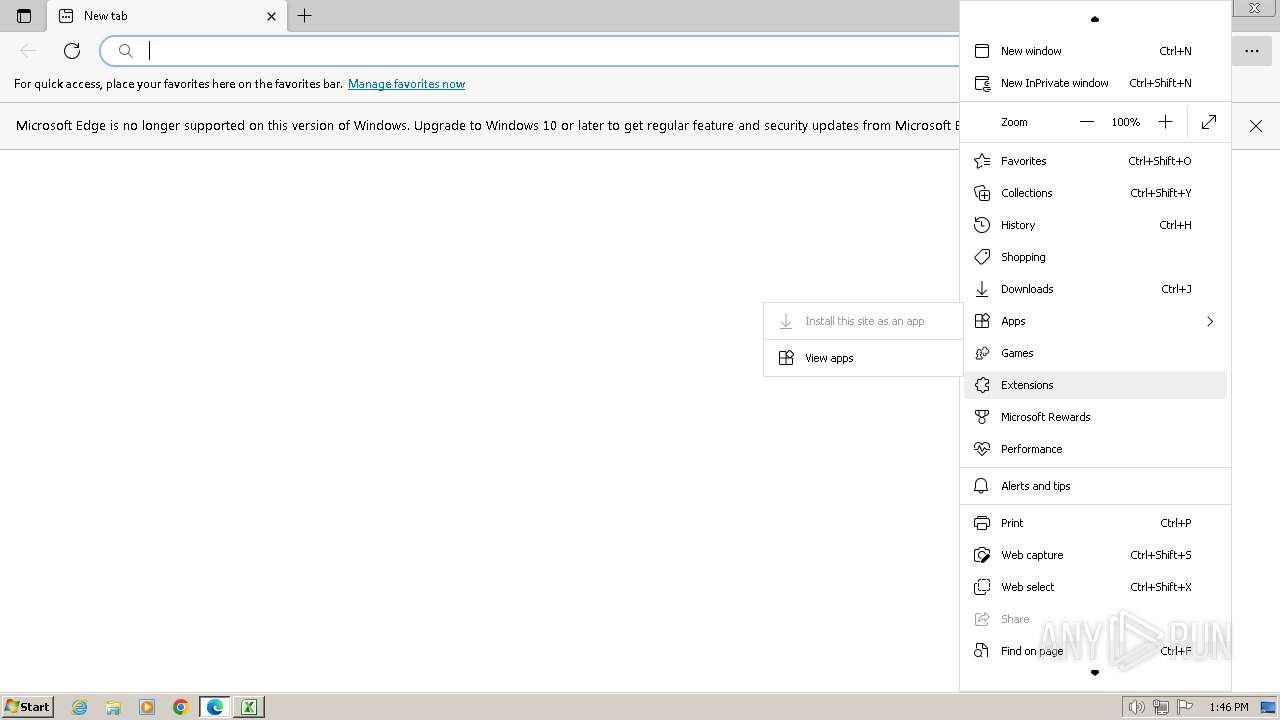Click the Performance heartbeat icon

[x=982, y=449]
